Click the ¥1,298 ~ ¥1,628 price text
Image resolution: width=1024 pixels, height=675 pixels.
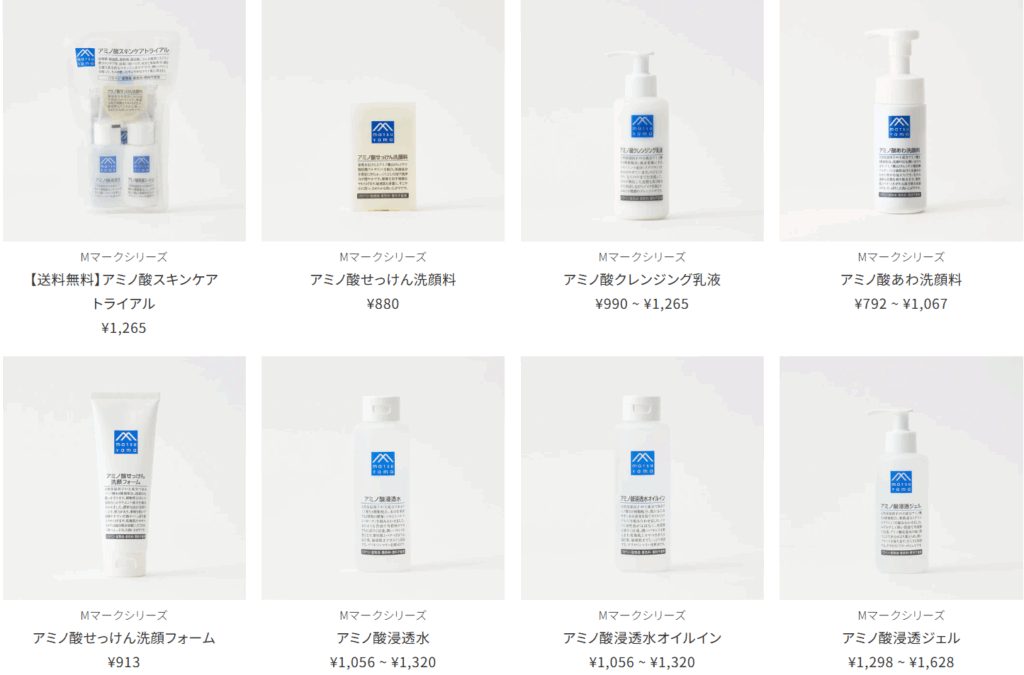pyautogui.click(x=901, y=662)
